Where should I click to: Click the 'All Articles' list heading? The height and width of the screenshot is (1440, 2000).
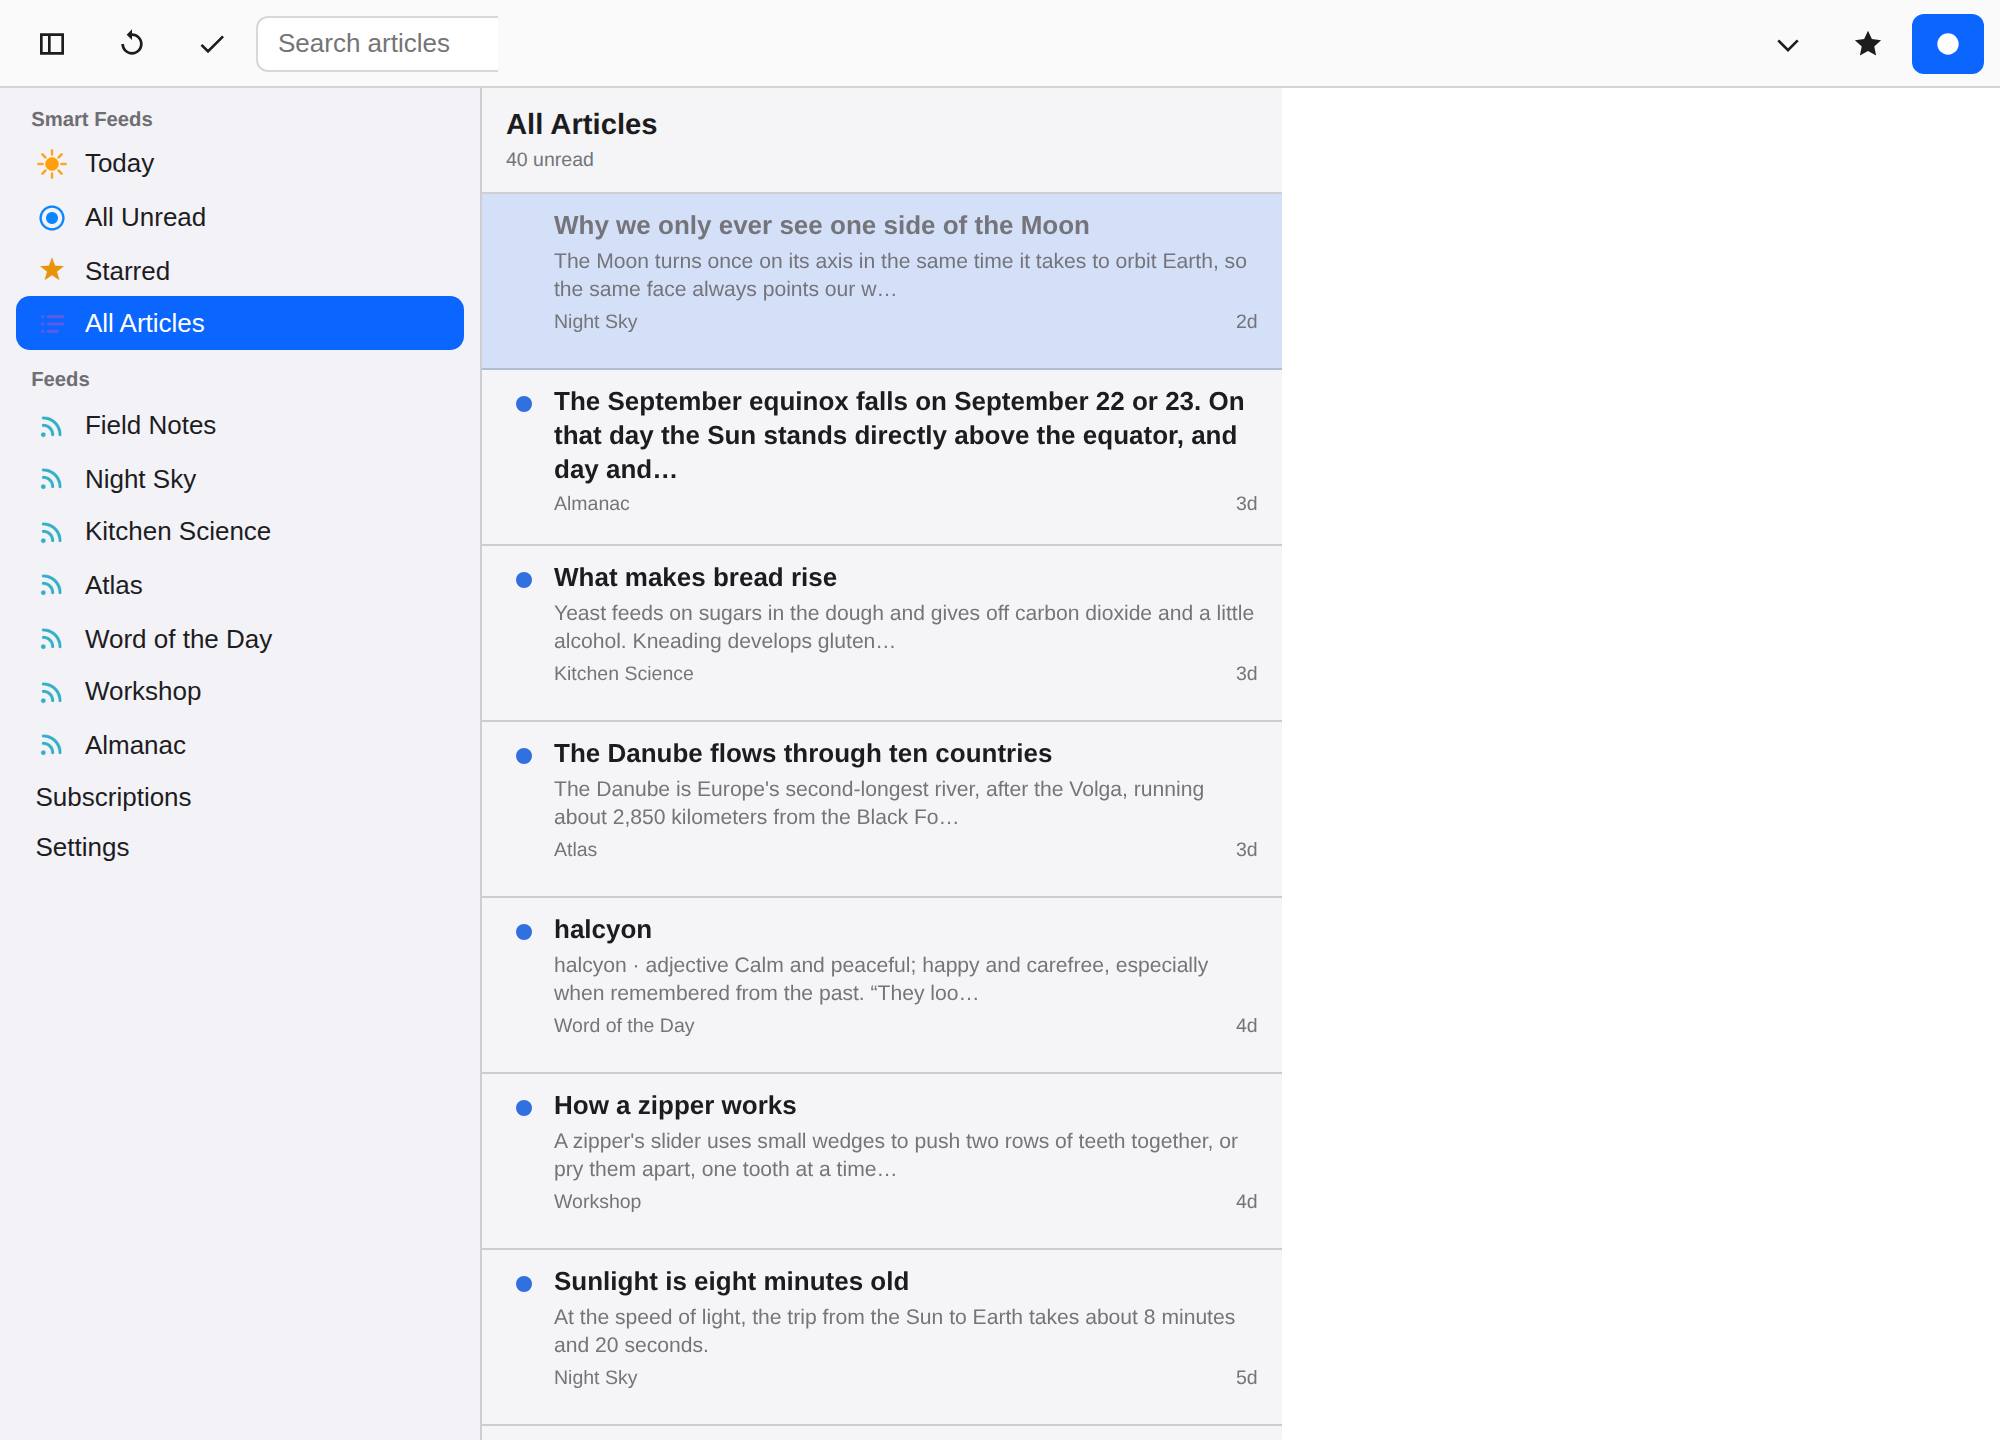[x=581, y=124]
